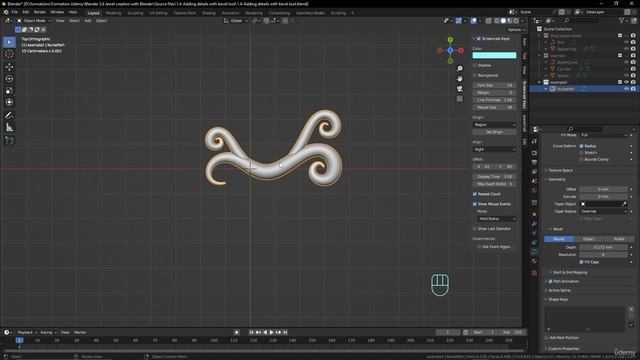Toggle the Show Mouse Events checkbox
Screen dimensions: 640x360
point(475,204)
